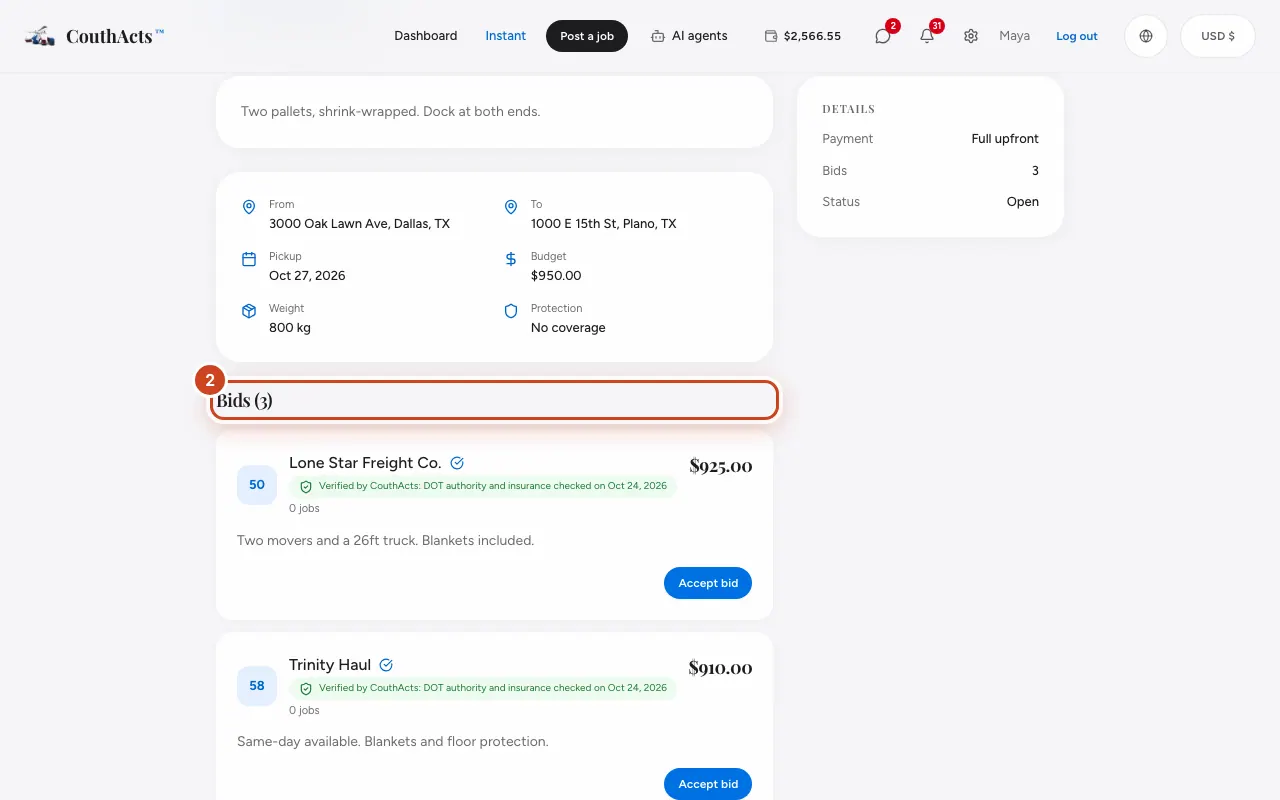Viewport: 1280px width, 800px height.
Task: Click the pickup date Oct 27, 2026
Action: point(307,276)
